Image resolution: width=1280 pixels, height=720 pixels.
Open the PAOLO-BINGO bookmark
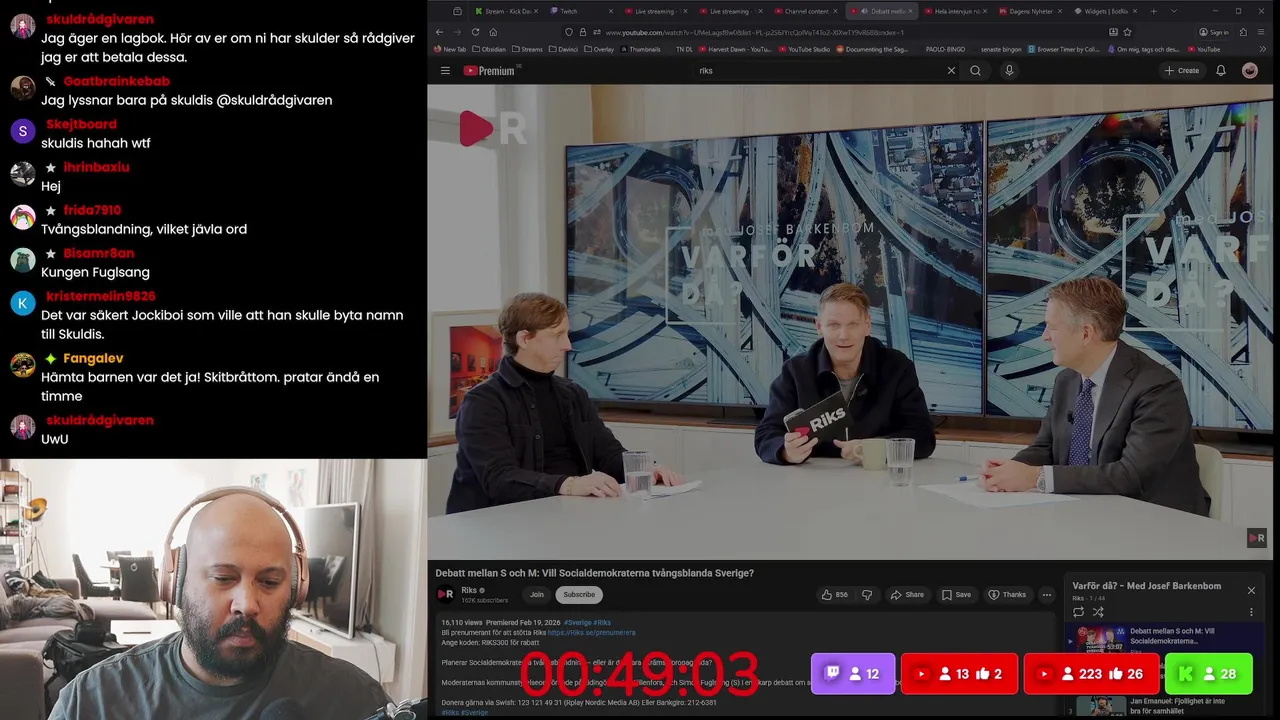946,49
